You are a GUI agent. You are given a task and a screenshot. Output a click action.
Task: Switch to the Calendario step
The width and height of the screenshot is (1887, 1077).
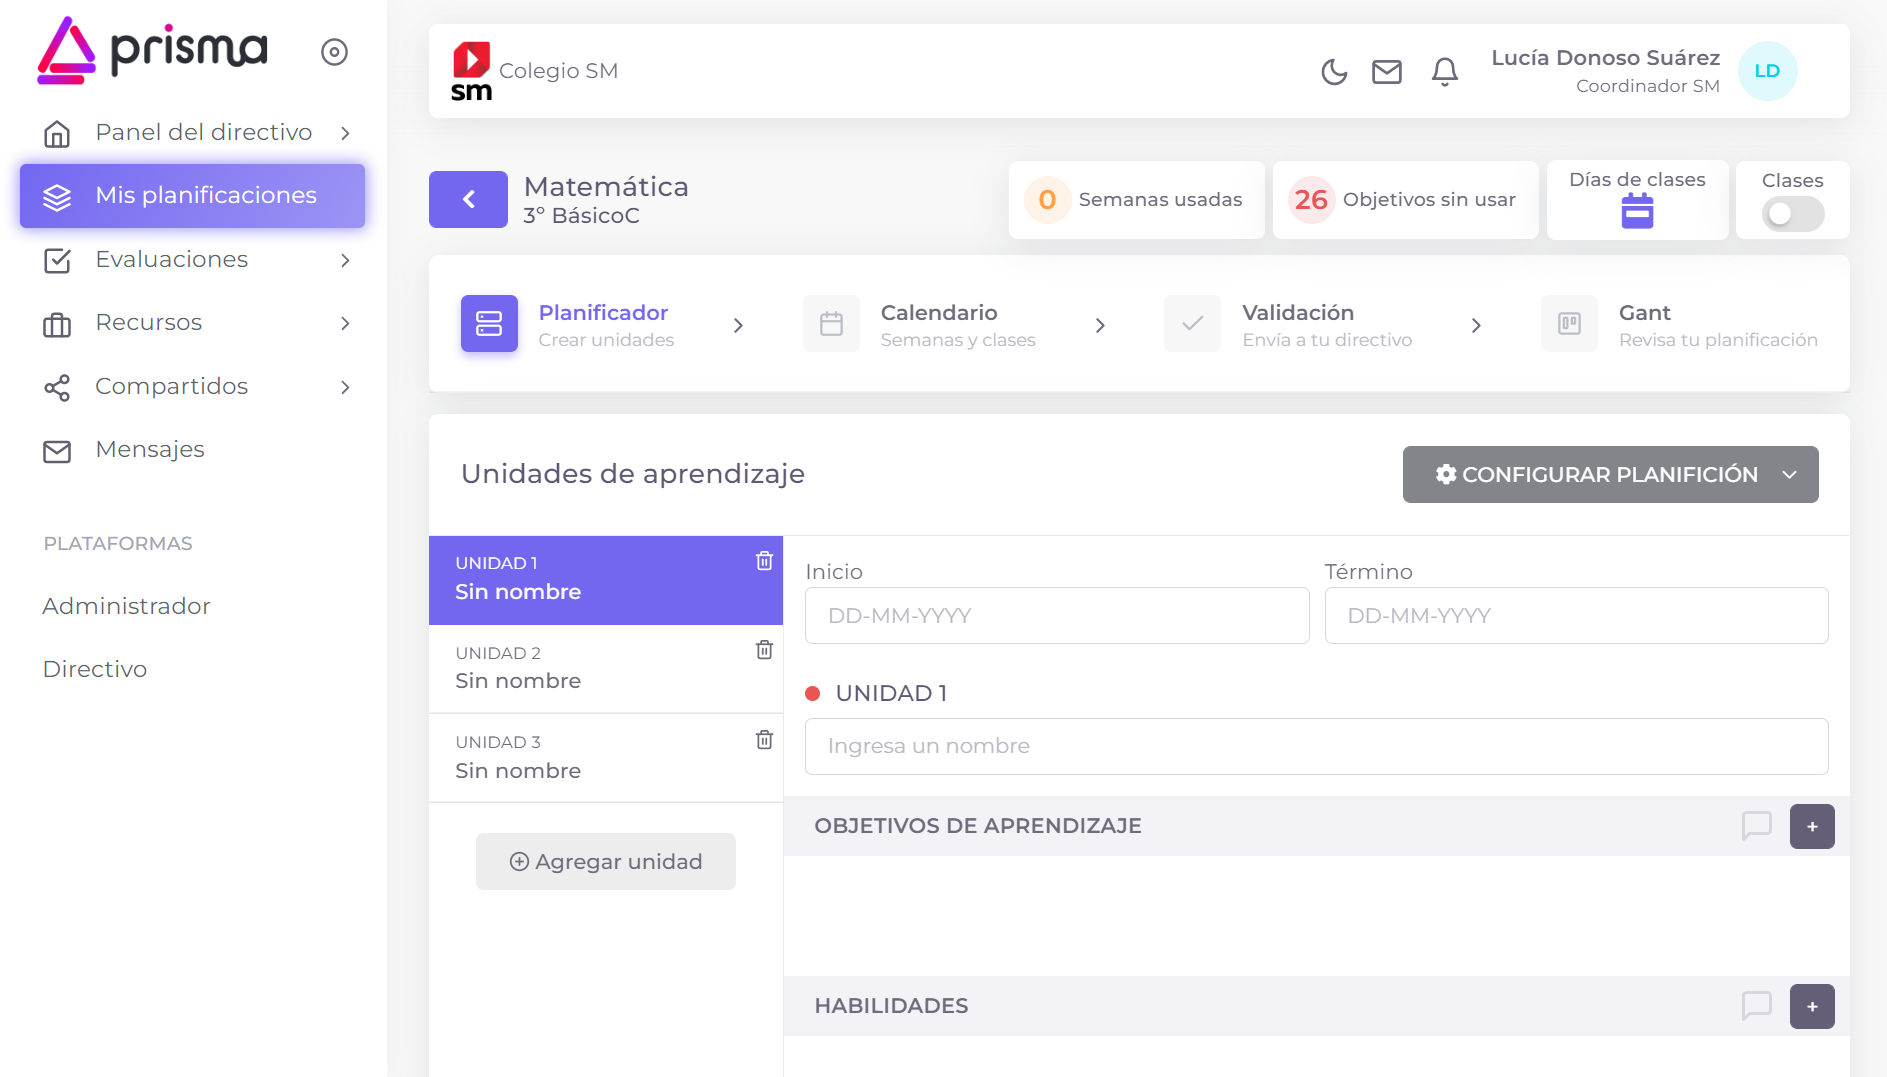[x=938, y=324]
